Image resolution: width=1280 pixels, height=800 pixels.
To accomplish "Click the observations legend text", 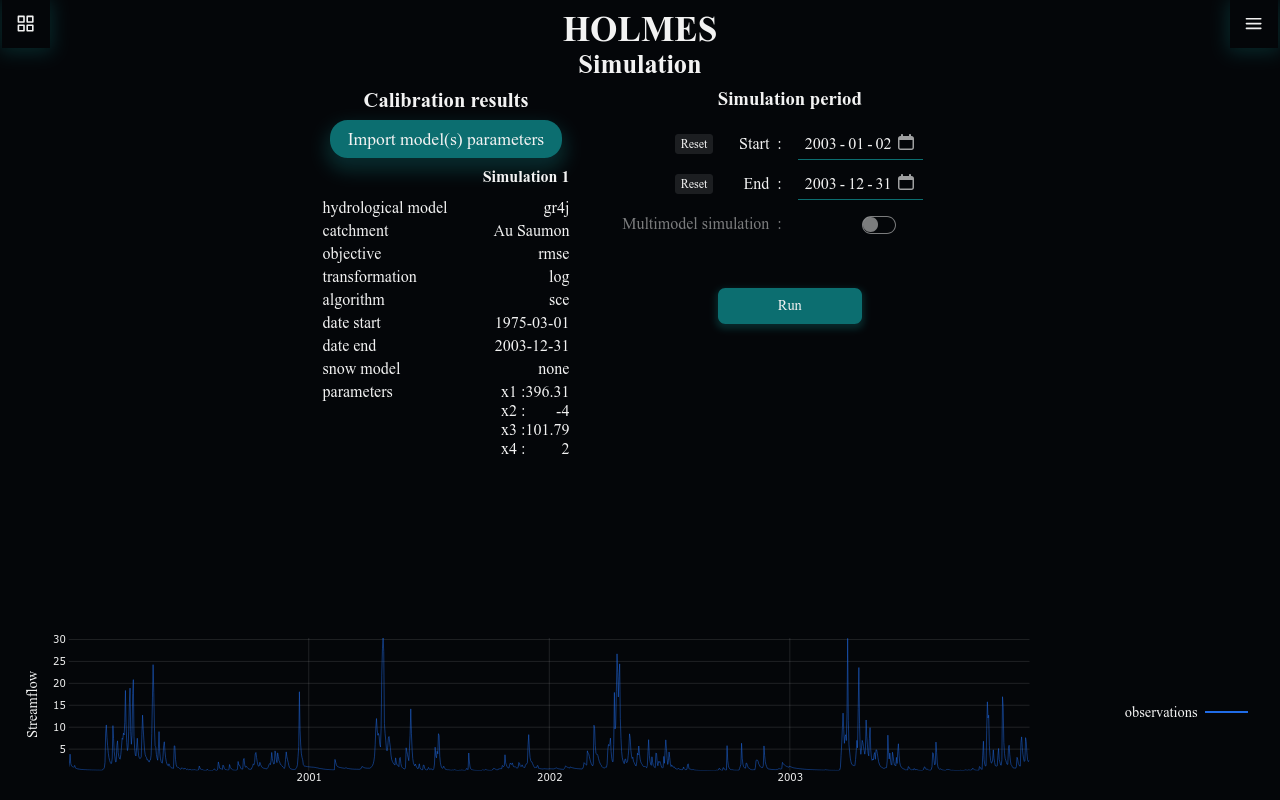I will click(1161, 712).
